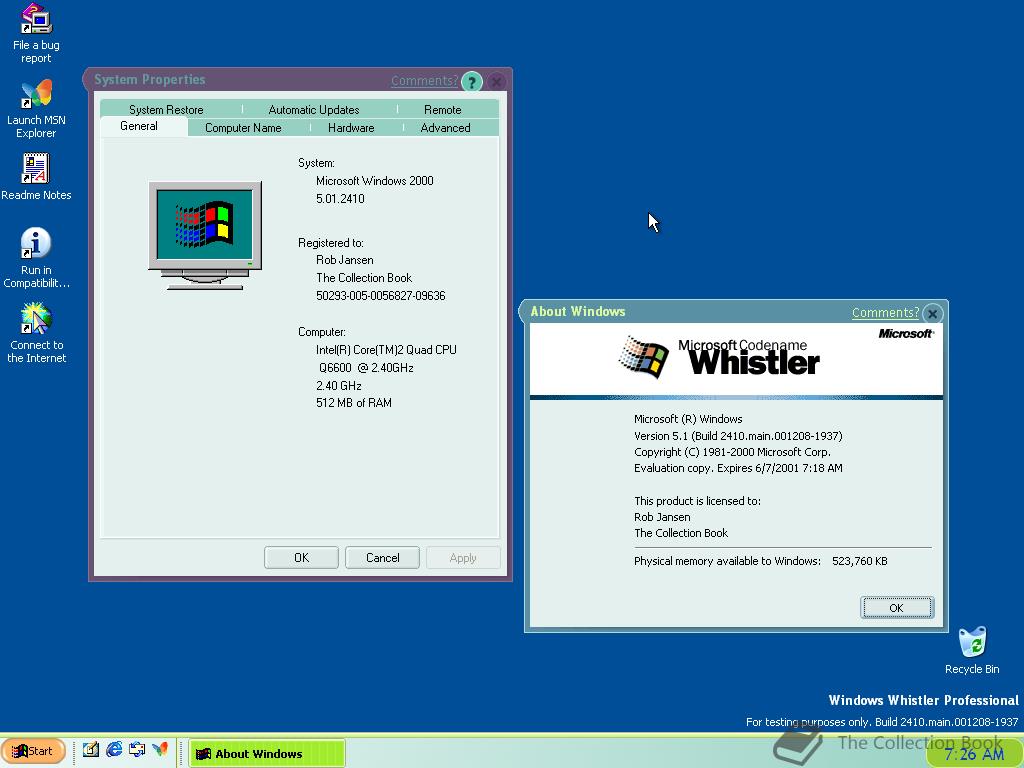Click the physical memory value 523,760 KB

click(x=859, y=561)
